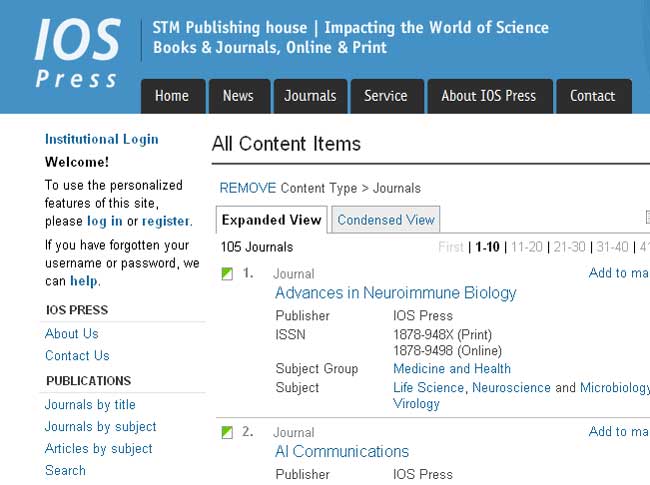This screenshot has height=485, width=650.
Task: Go to results page 21-30
Action: (x=570, y=247)
